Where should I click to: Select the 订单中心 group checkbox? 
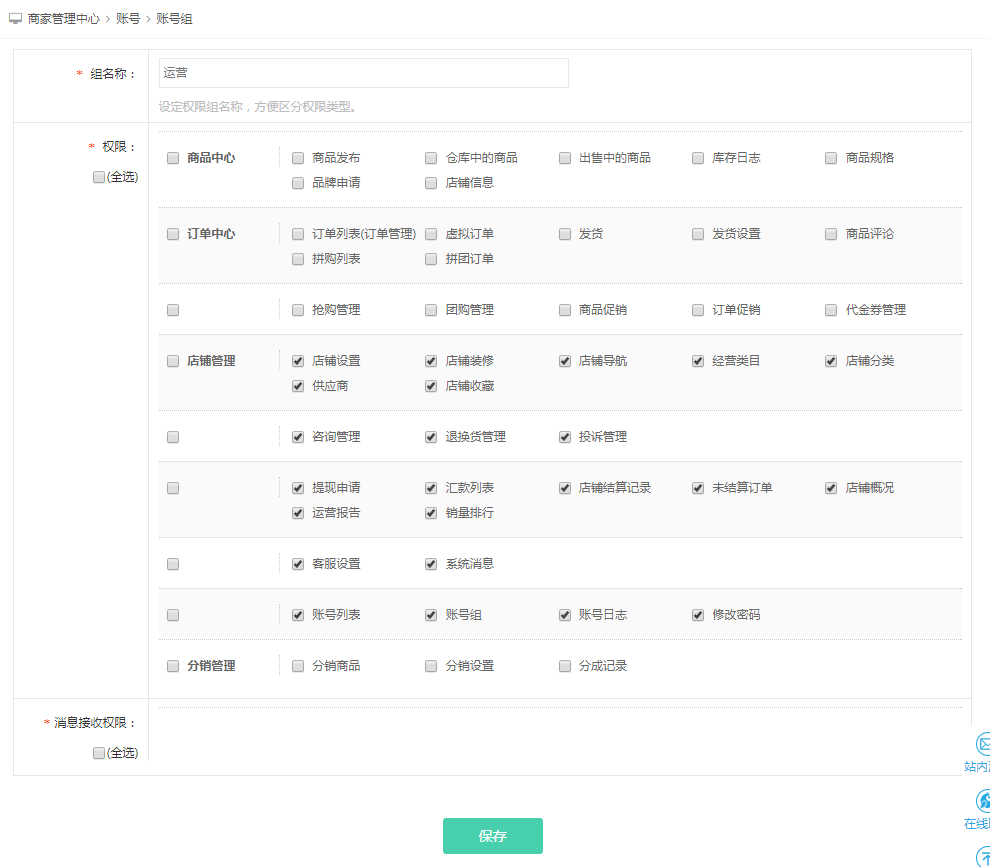click(173, 234)
